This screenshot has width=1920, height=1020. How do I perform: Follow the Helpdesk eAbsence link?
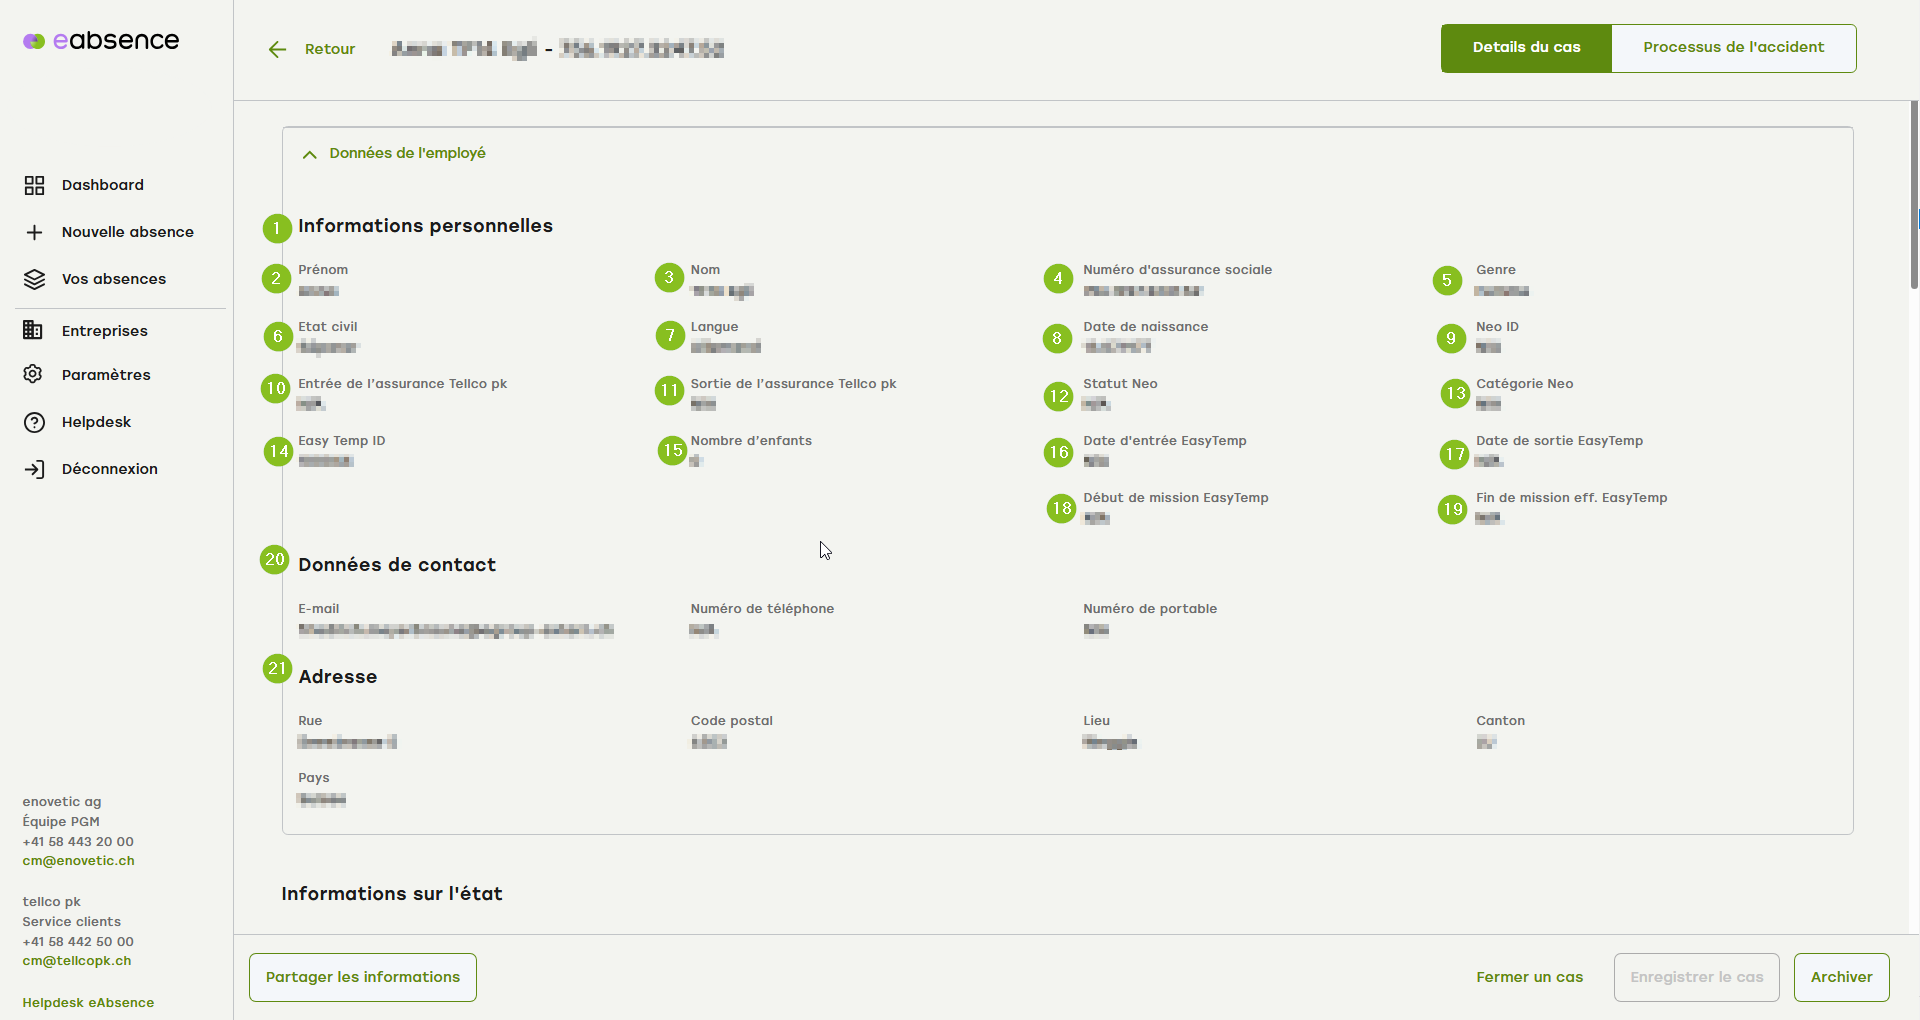tap(88, 1003)
